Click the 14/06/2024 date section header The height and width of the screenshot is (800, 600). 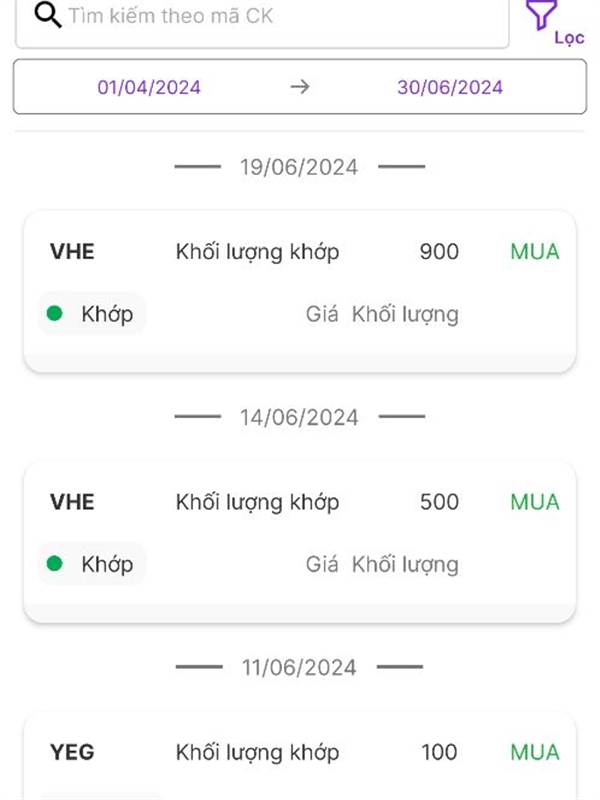(x=299, y=417)
